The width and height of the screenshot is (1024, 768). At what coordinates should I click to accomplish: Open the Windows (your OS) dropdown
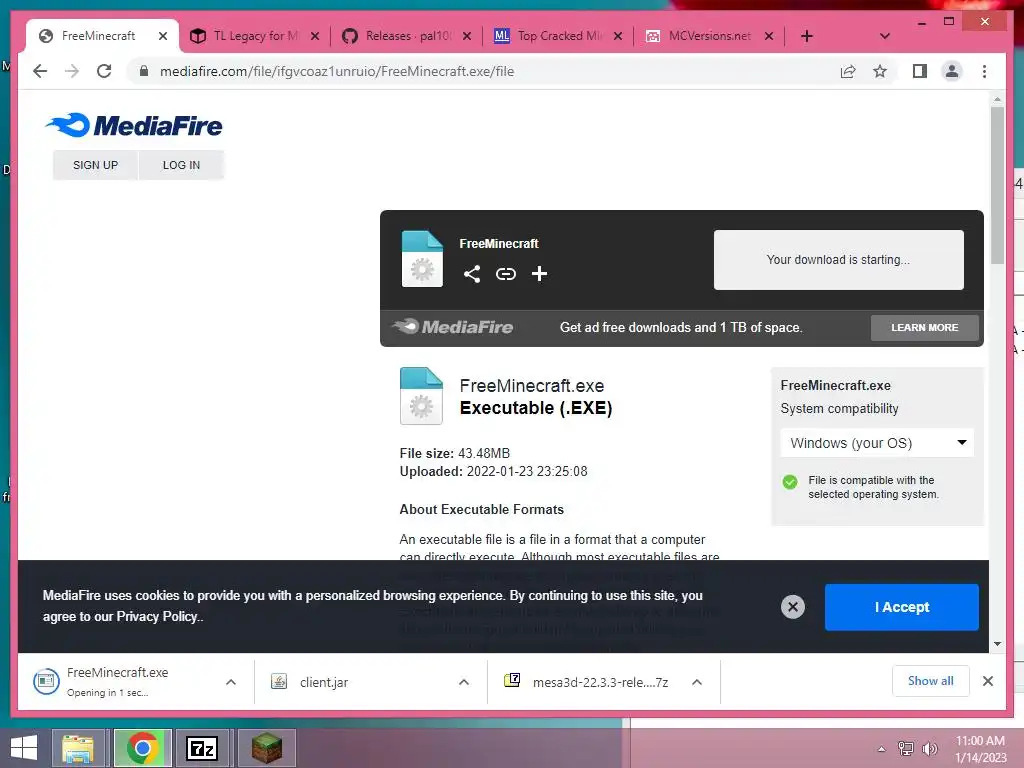(x=877, y=443)
